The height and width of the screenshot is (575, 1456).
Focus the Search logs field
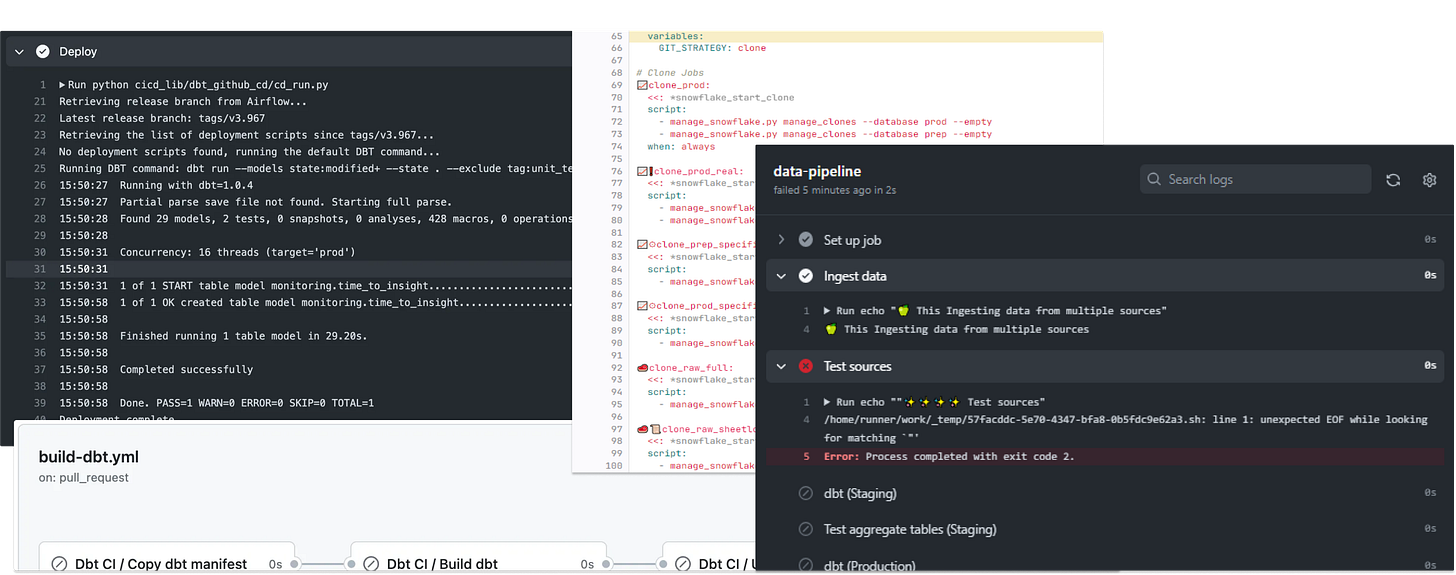click(x=1255, y=179)
